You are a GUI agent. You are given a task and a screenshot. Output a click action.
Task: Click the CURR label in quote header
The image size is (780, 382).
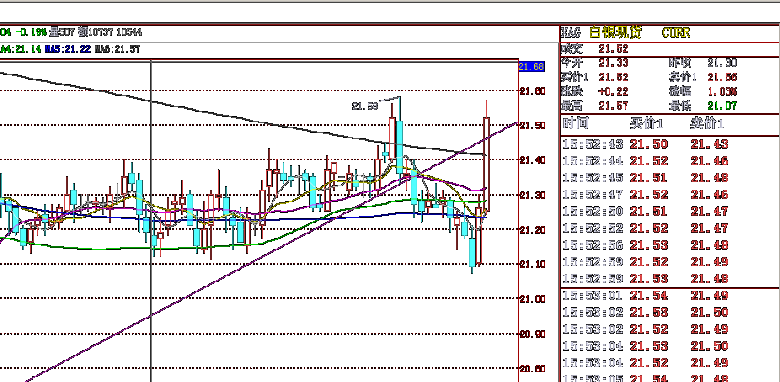676,33
